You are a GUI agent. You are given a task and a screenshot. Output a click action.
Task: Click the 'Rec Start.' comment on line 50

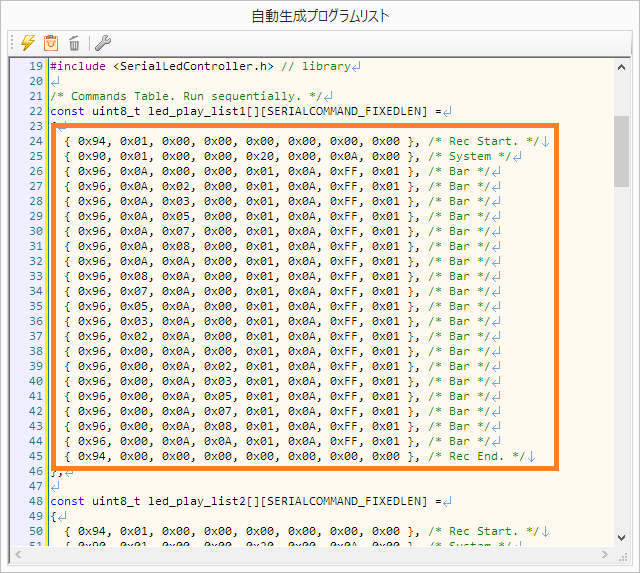[484, 532]
